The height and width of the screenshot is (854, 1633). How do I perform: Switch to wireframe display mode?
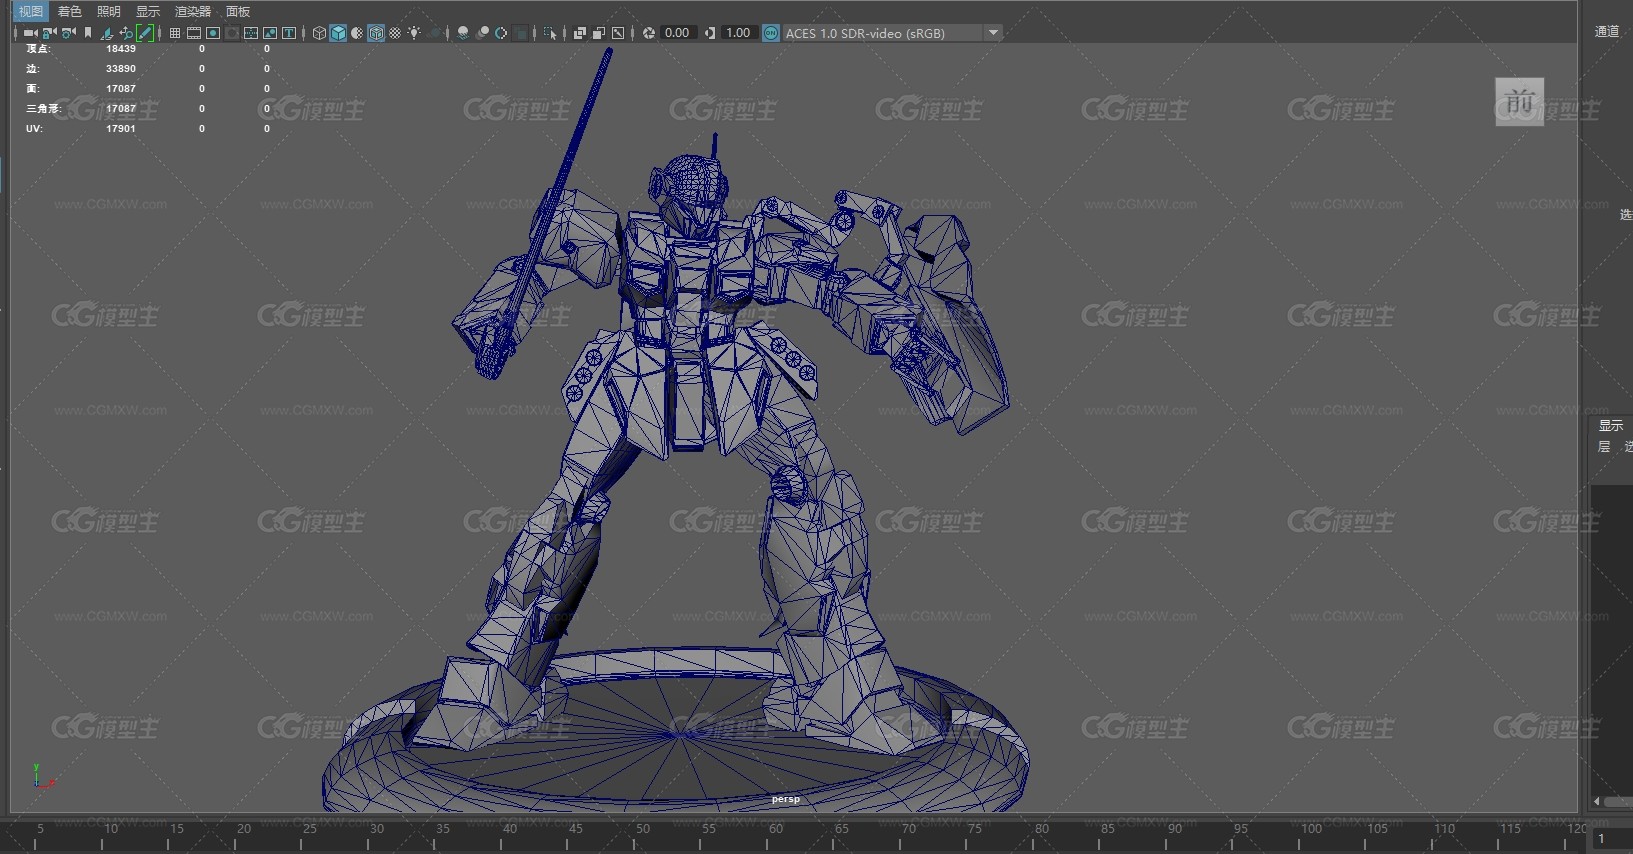click(319, 33)
